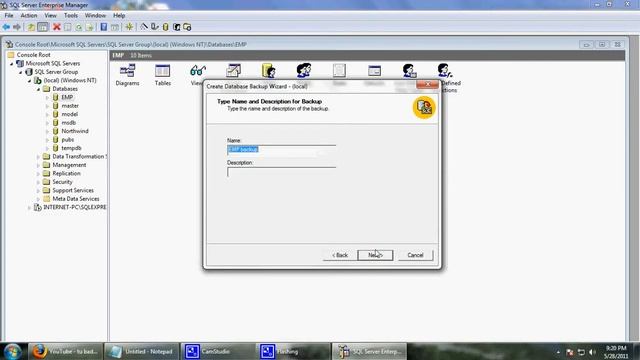This screenshot has height=360, width=640.
Task: Open the Action menu
Action: click(29, 16)
